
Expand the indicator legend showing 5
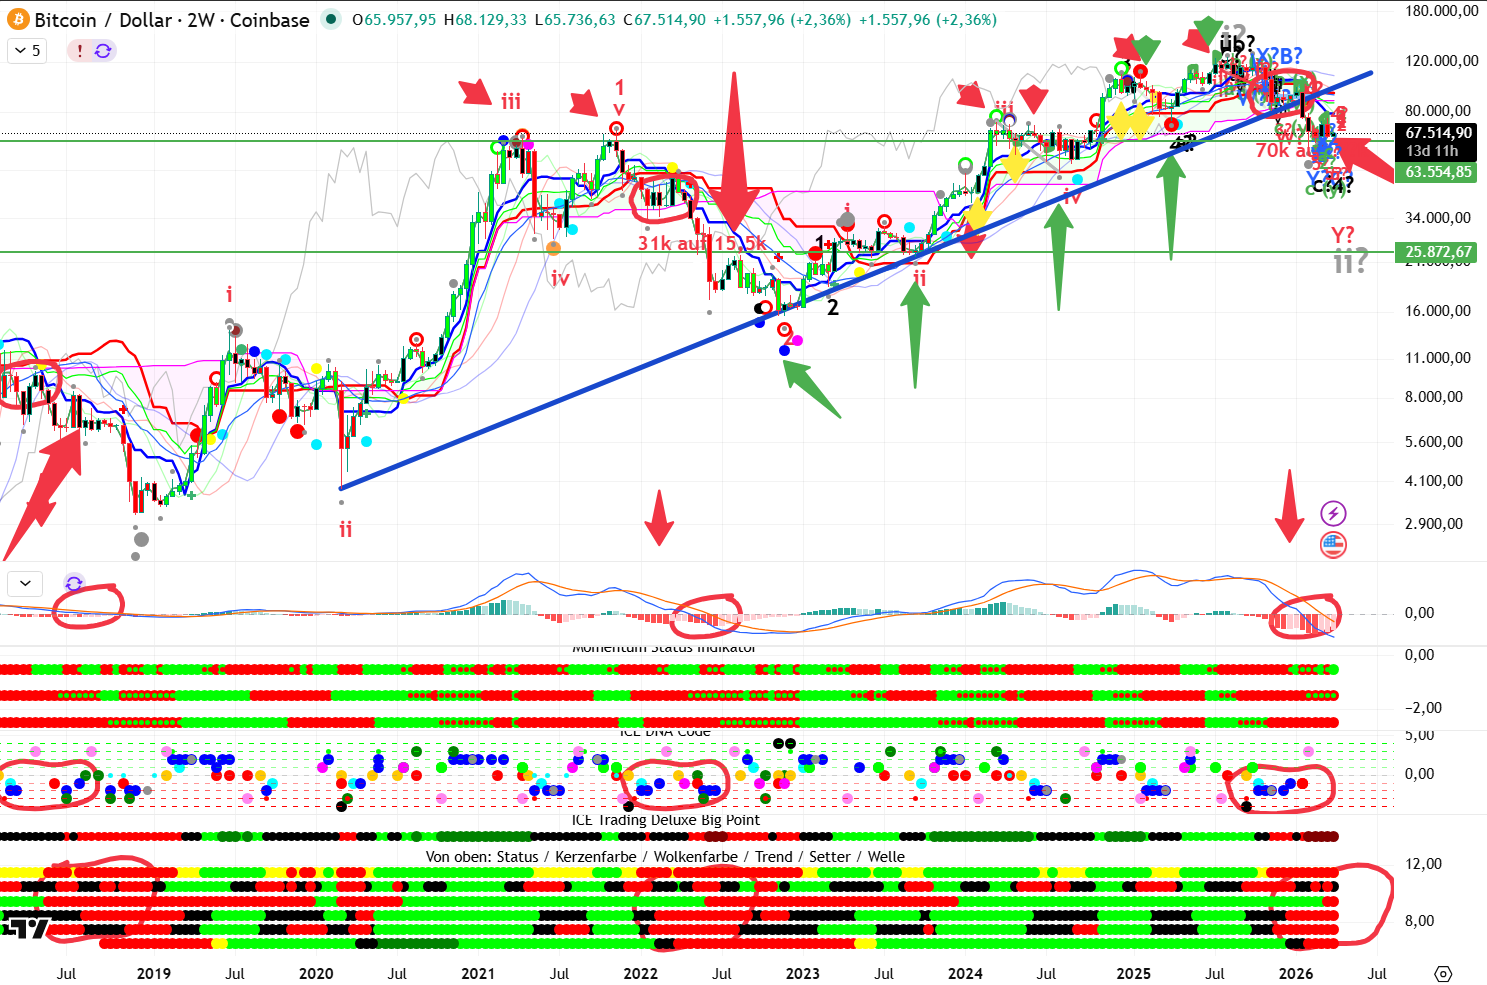pos(27,51)
